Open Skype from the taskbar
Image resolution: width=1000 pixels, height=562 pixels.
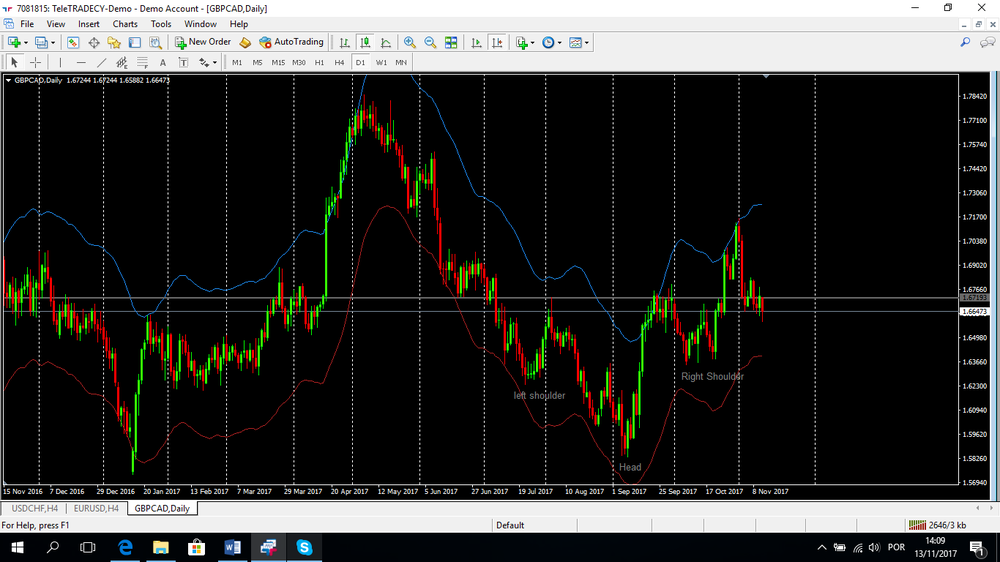click(x=304, y=547)
